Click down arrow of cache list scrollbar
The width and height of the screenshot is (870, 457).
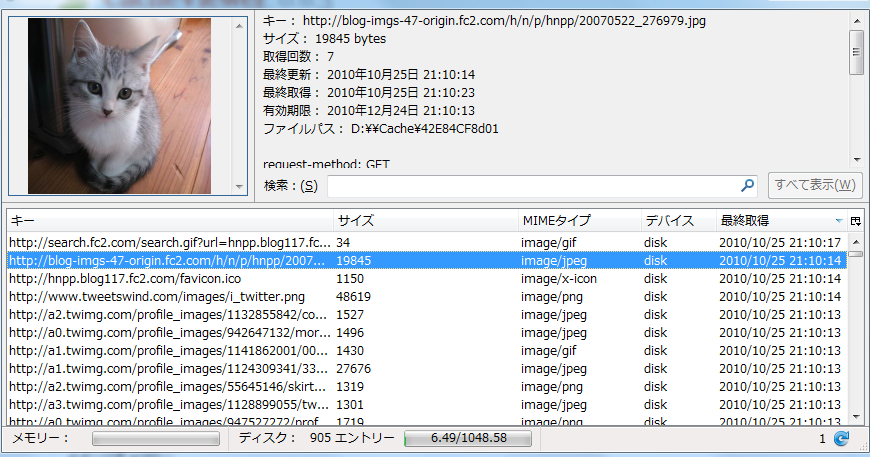[x=856, y=417]
